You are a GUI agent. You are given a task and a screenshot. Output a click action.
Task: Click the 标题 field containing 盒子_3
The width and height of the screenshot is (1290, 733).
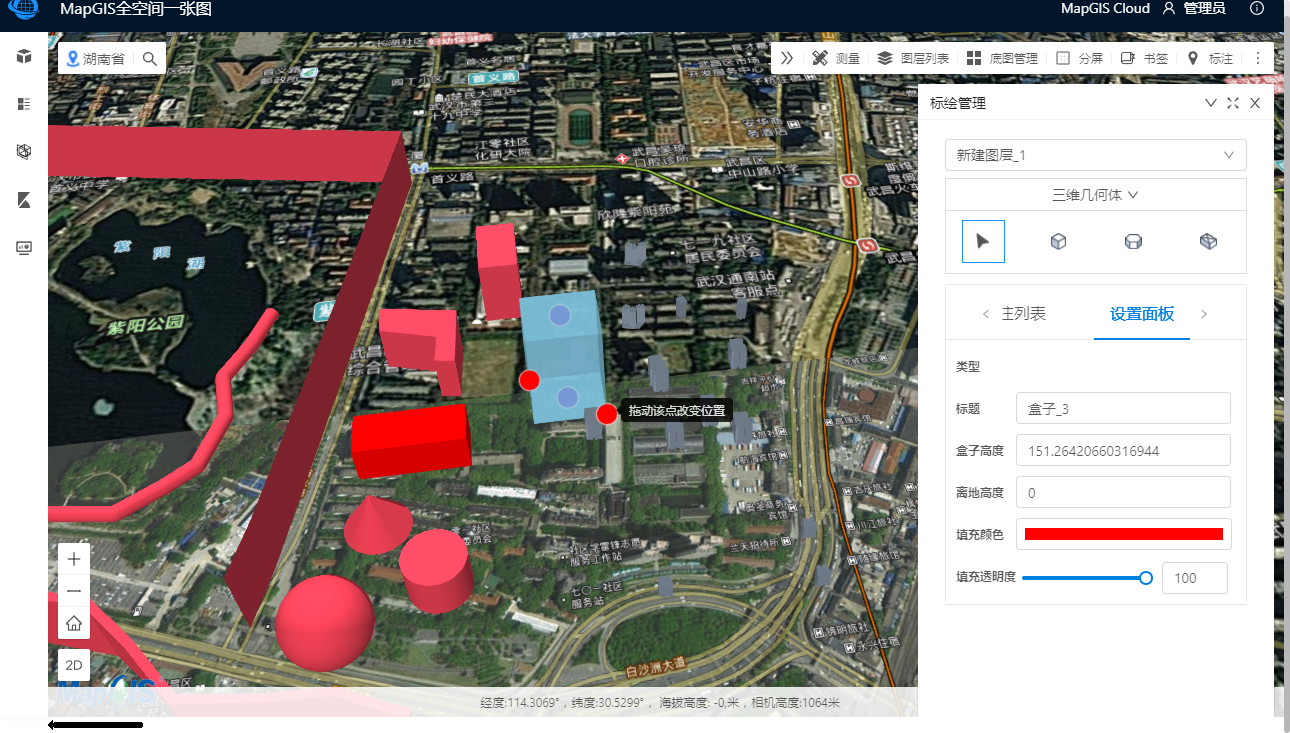click(1123, 408)
